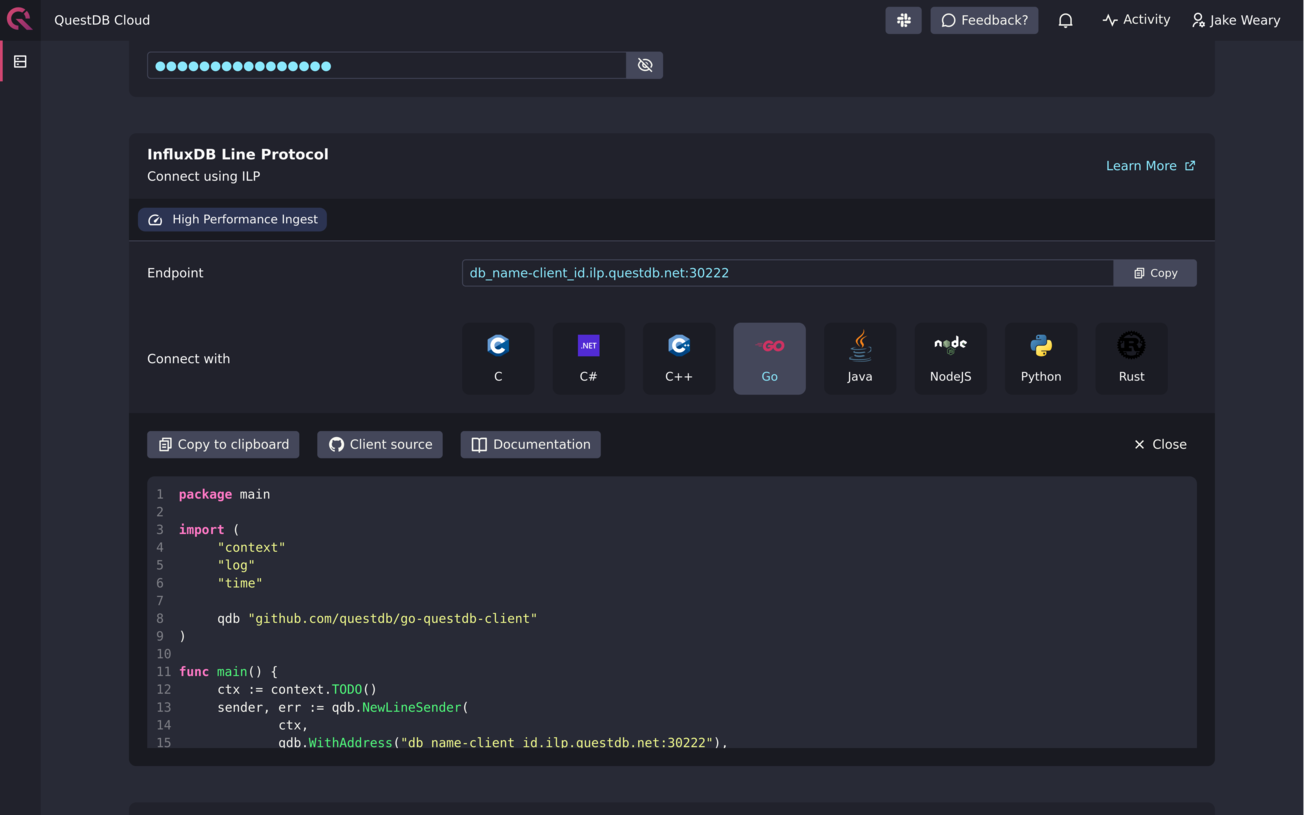The image size is (1304, 815).
Task: Click the 'QuestDB Cloud' title text
Action: coord(102,20)
